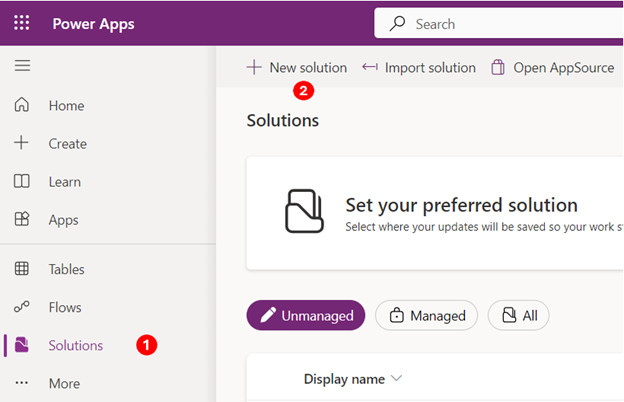Open the app launcher waffle icon
Image resolution: width=624 pixels, height=402 pixels.
pos(21,23)
